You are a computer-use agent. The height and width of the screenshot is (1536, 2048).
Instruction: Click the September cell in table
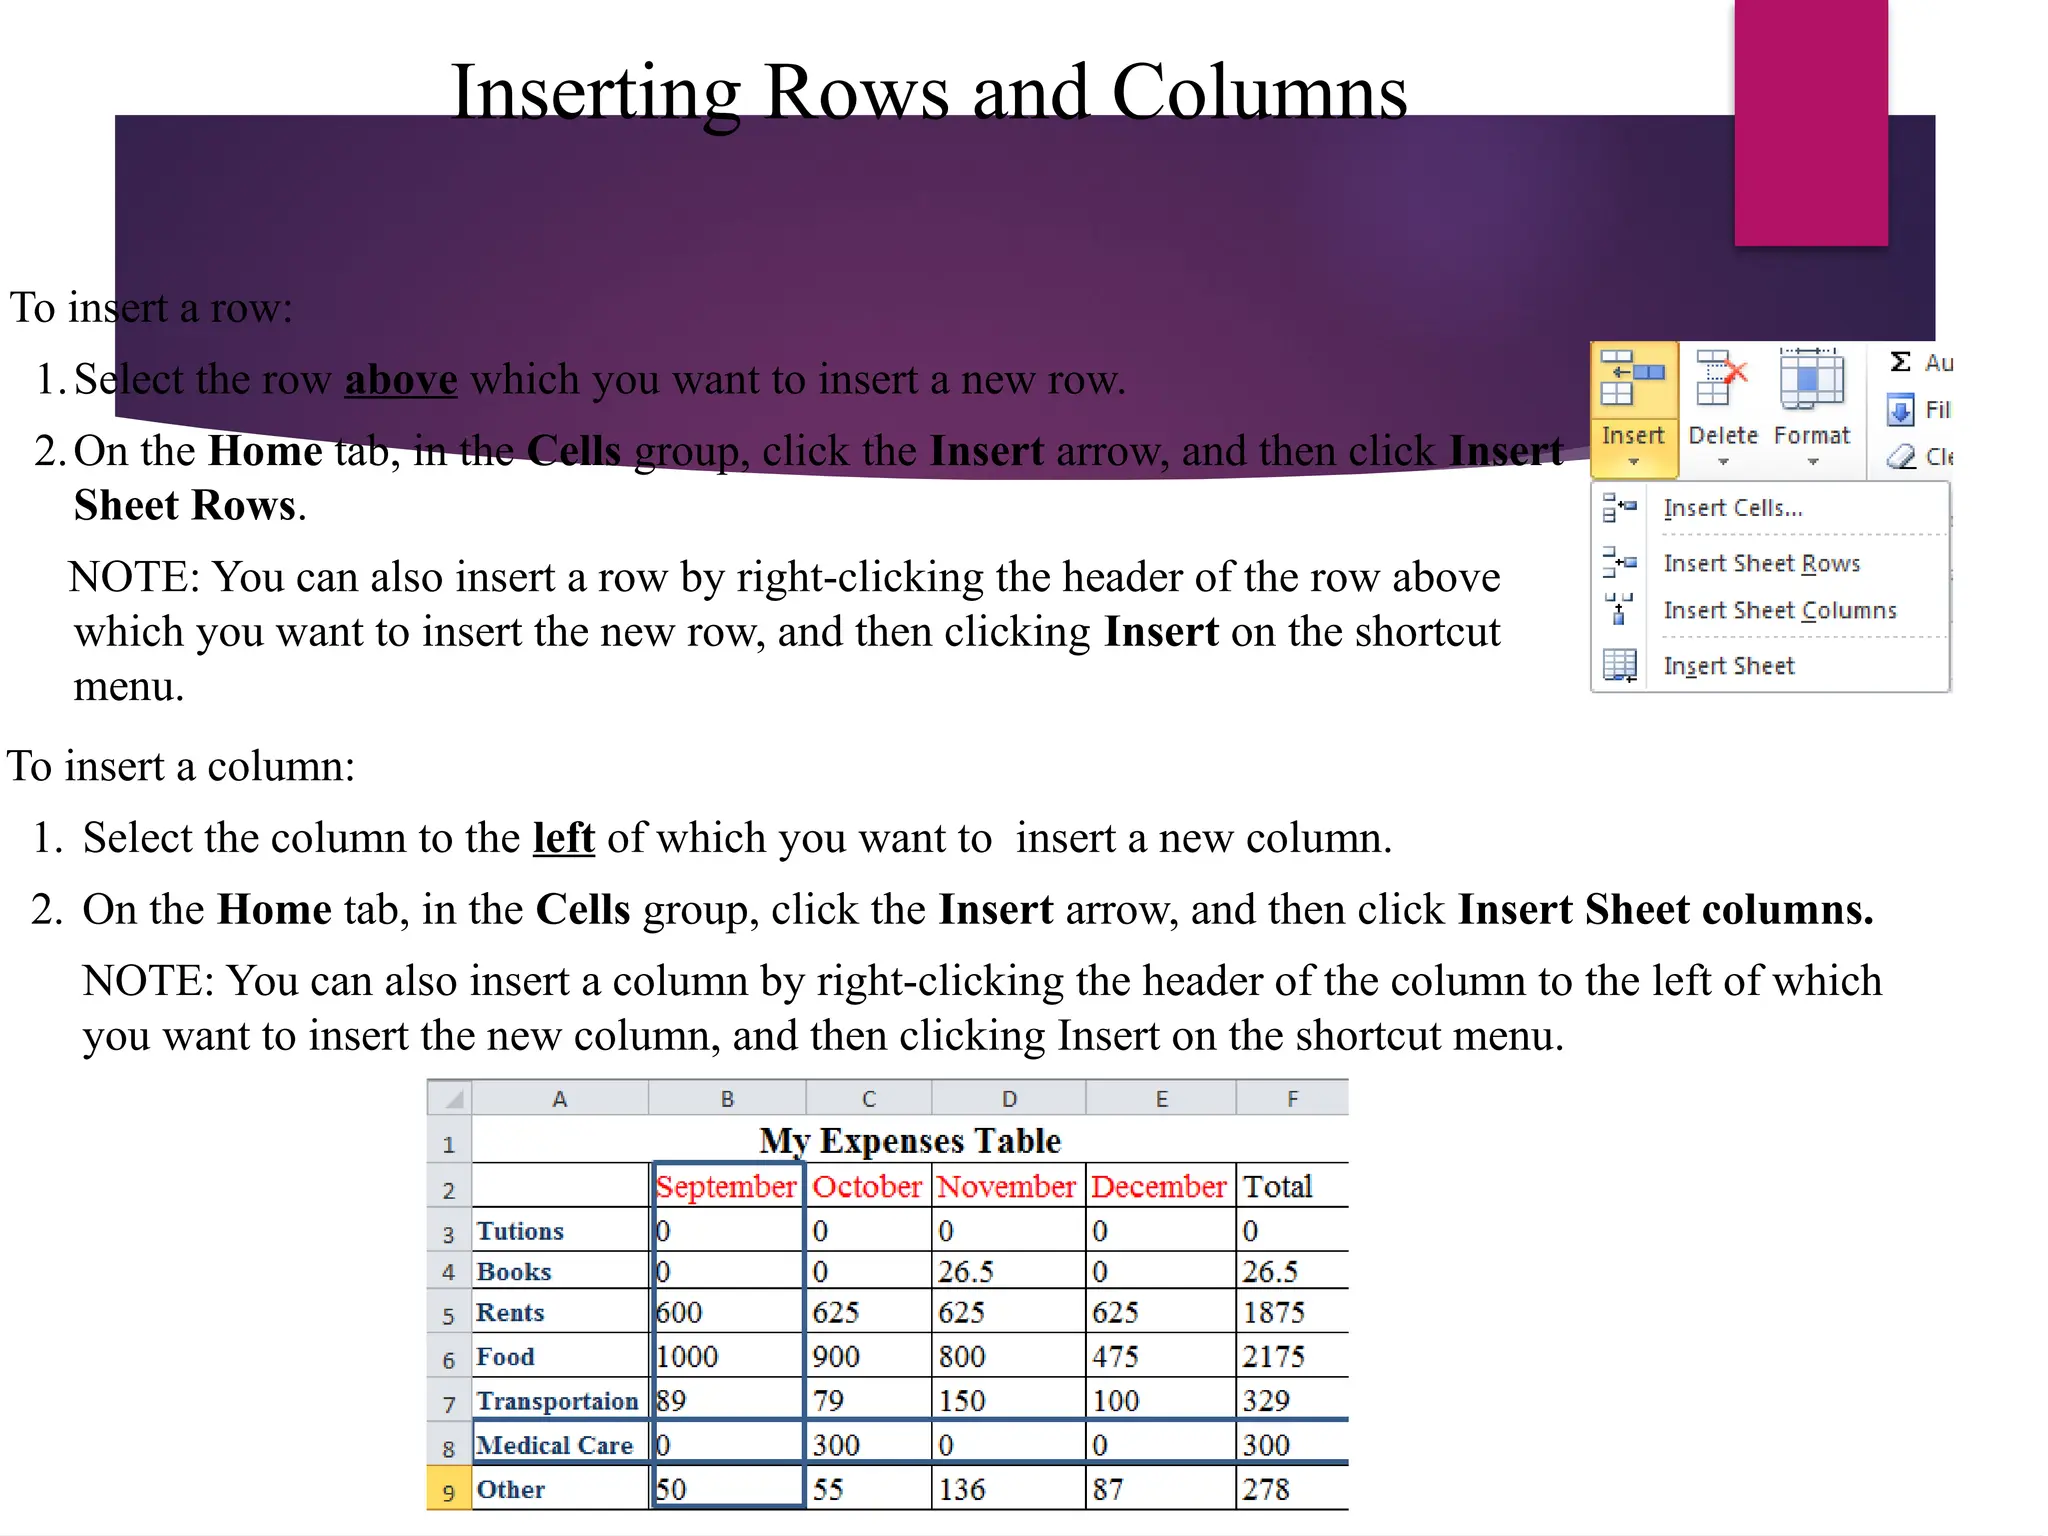(727, 1187)
